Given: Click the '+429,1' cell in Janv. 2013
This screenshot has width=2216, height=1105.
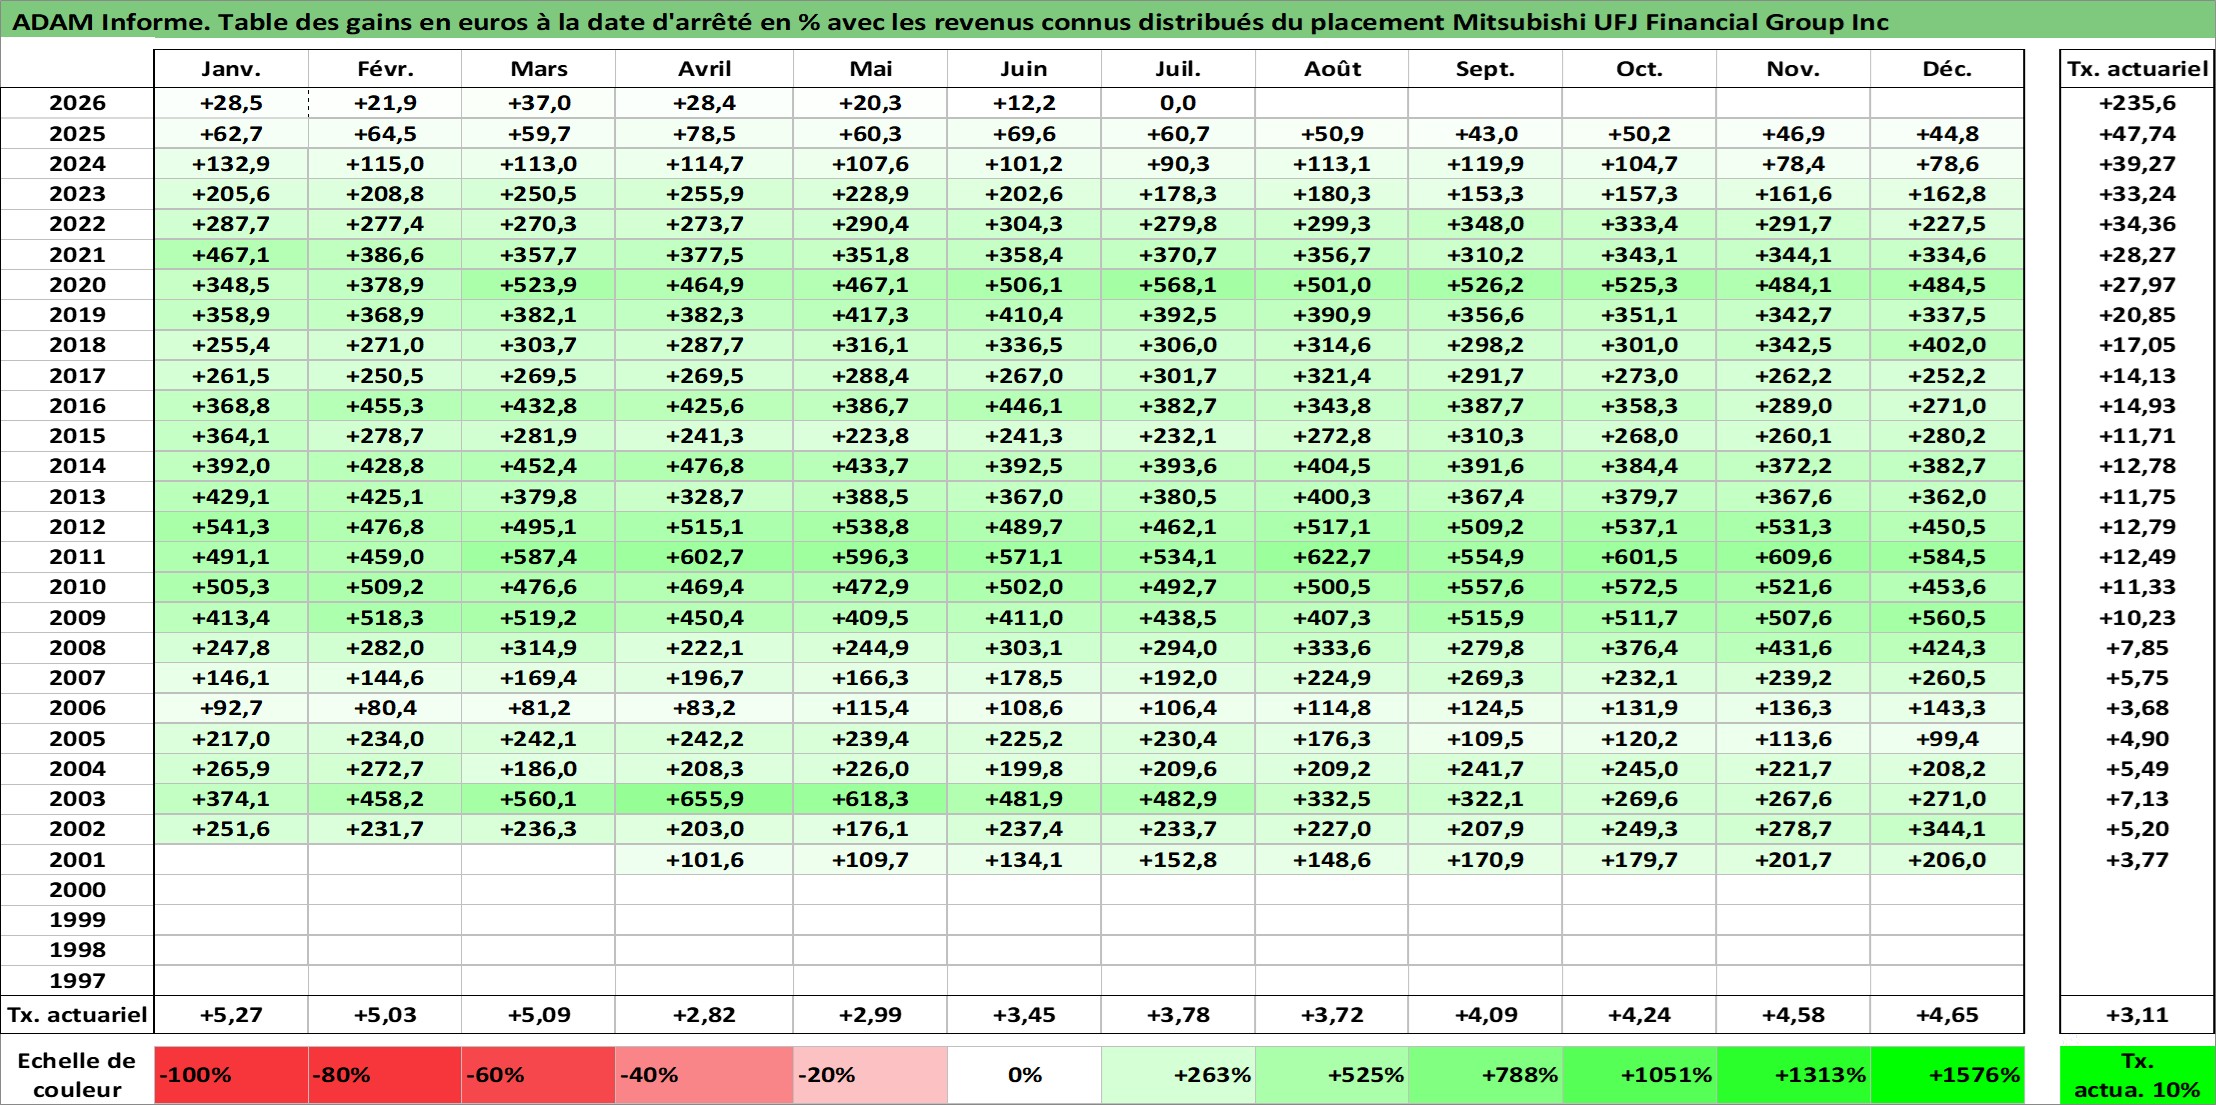Looking at the screenshot, I should click(x=231, y=497).
